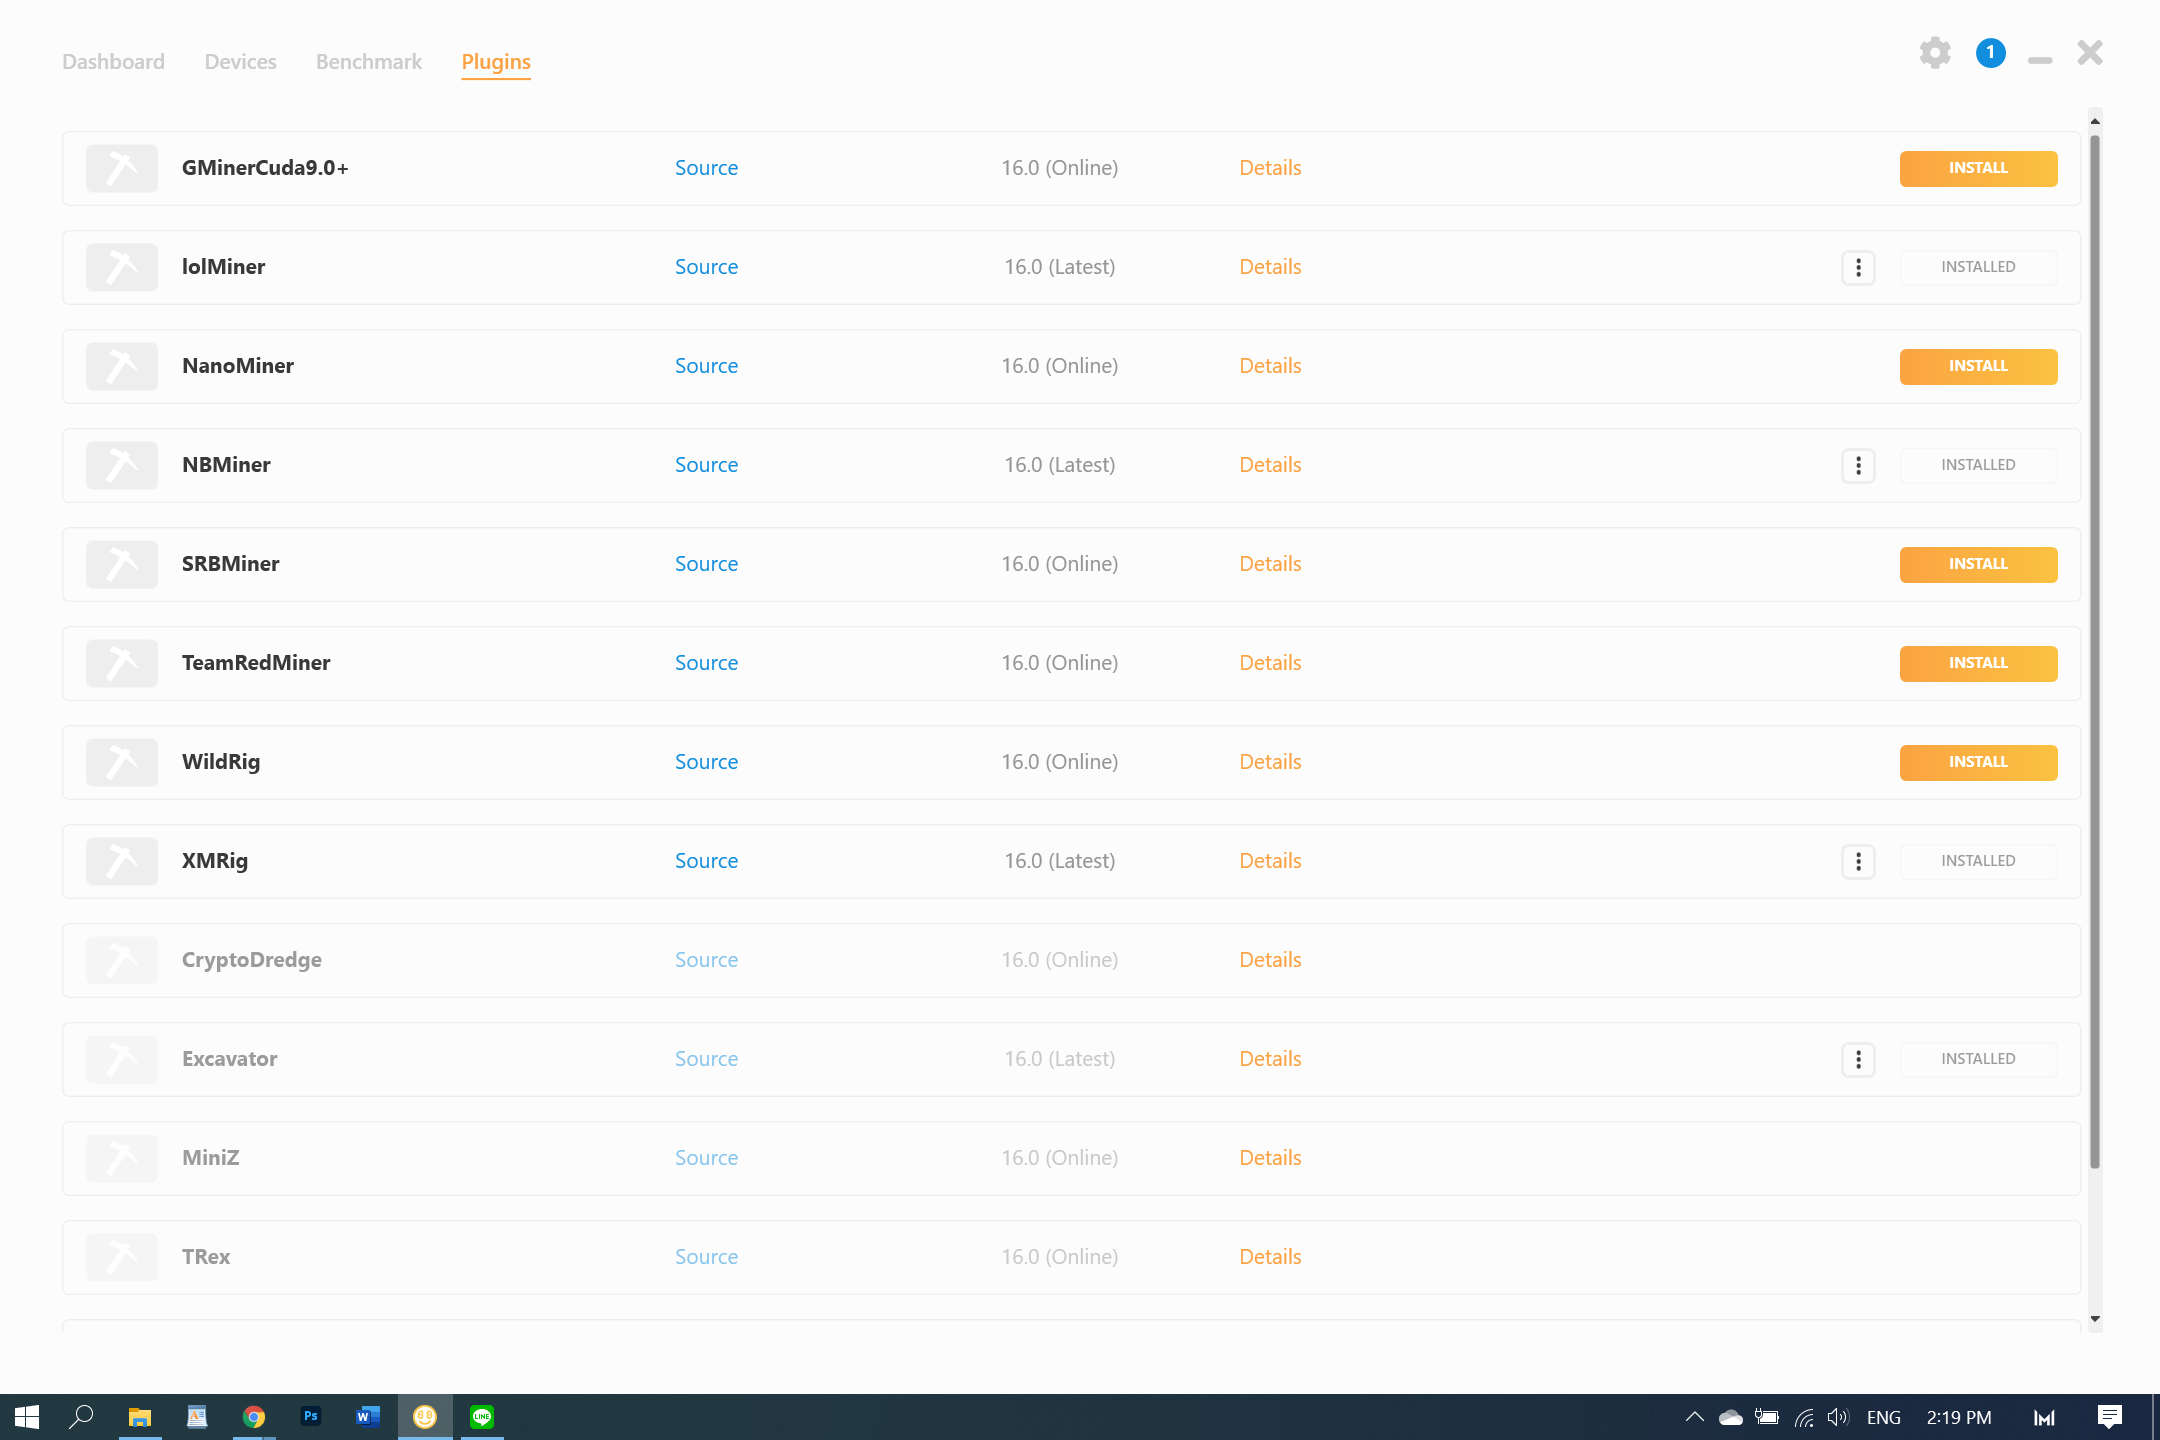Click the TRex pickaxe icon

[x=122, y=1257]
